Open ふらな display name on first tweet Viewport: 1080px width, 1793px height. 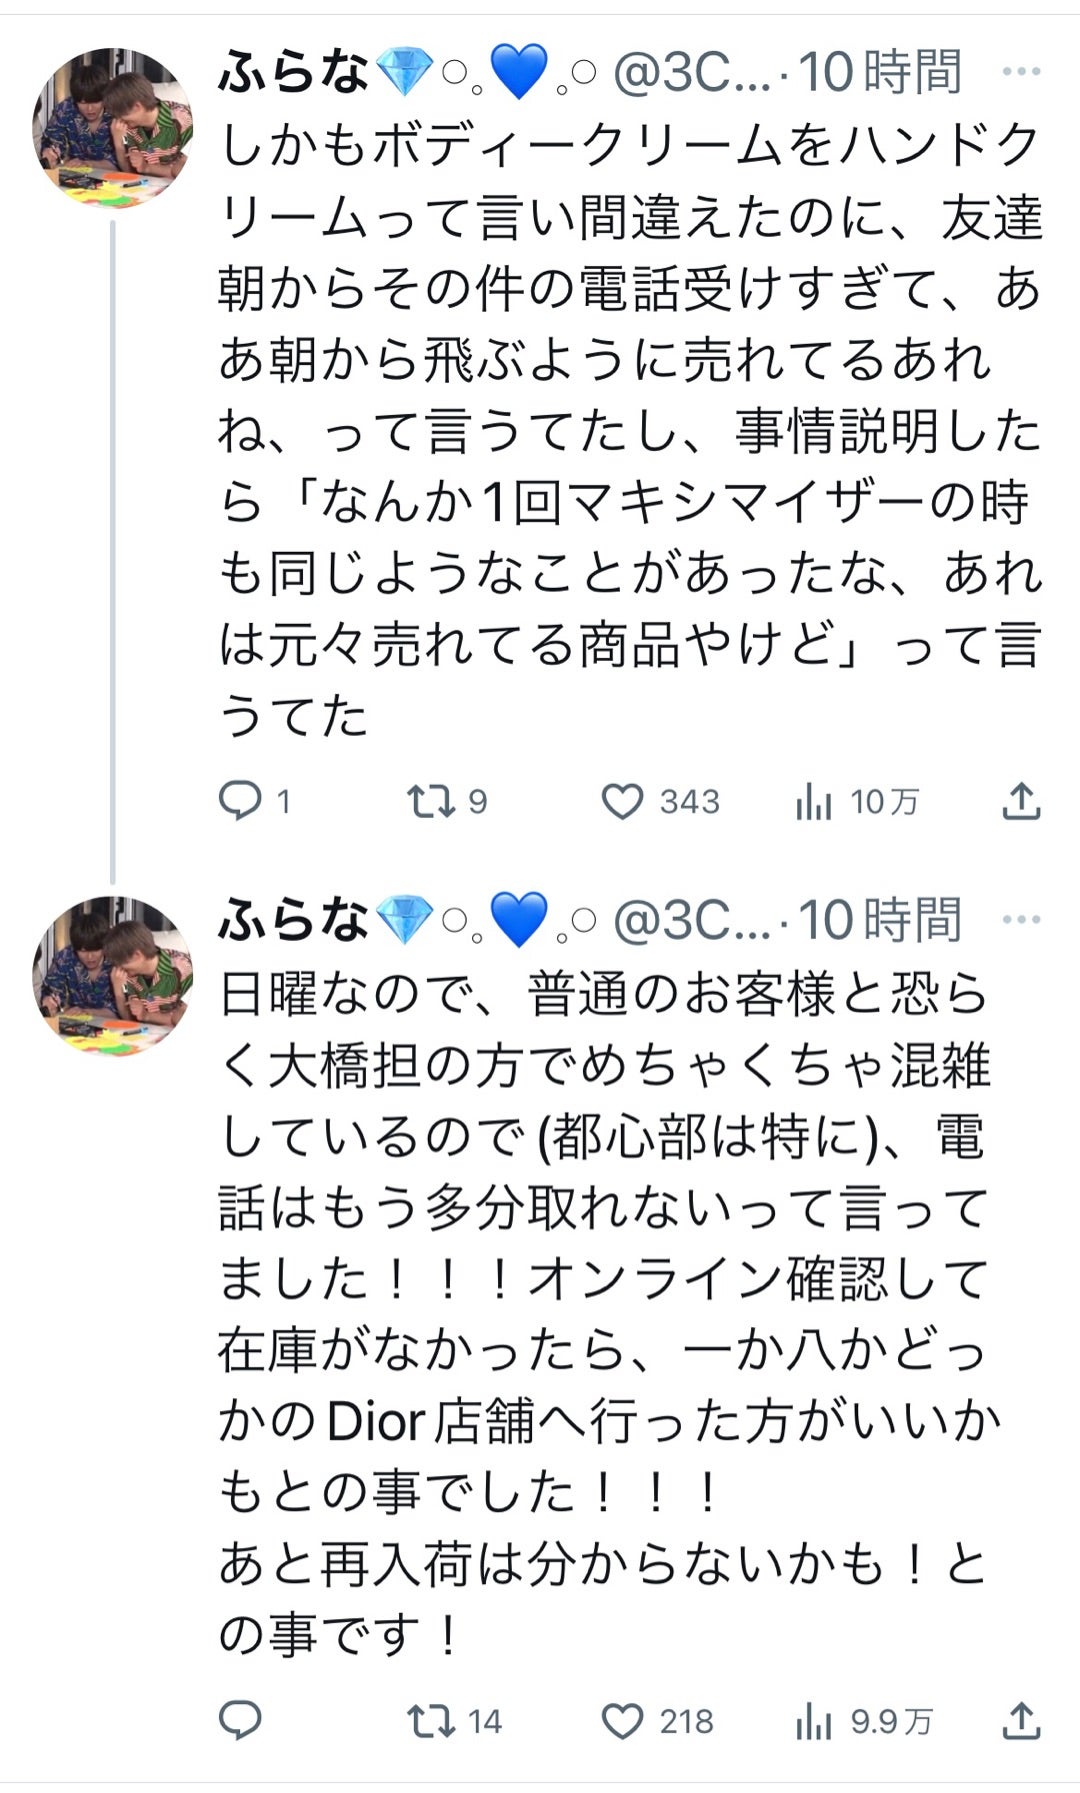[x=293, y=73]
